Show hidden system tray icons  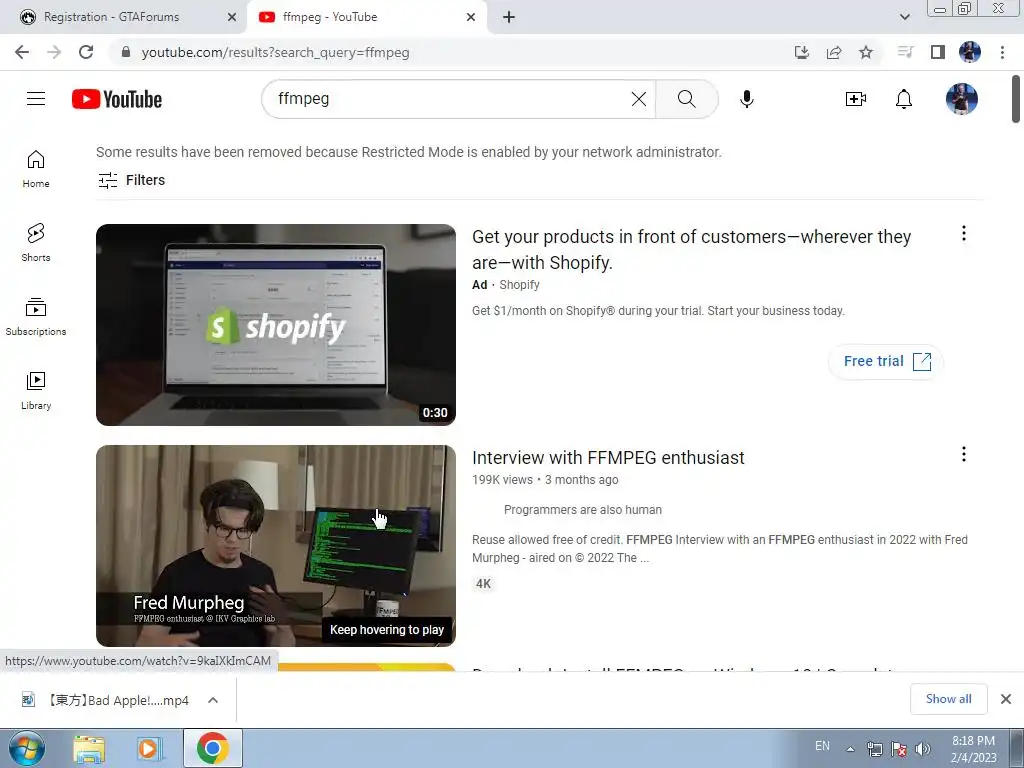(x=850, y=749)
